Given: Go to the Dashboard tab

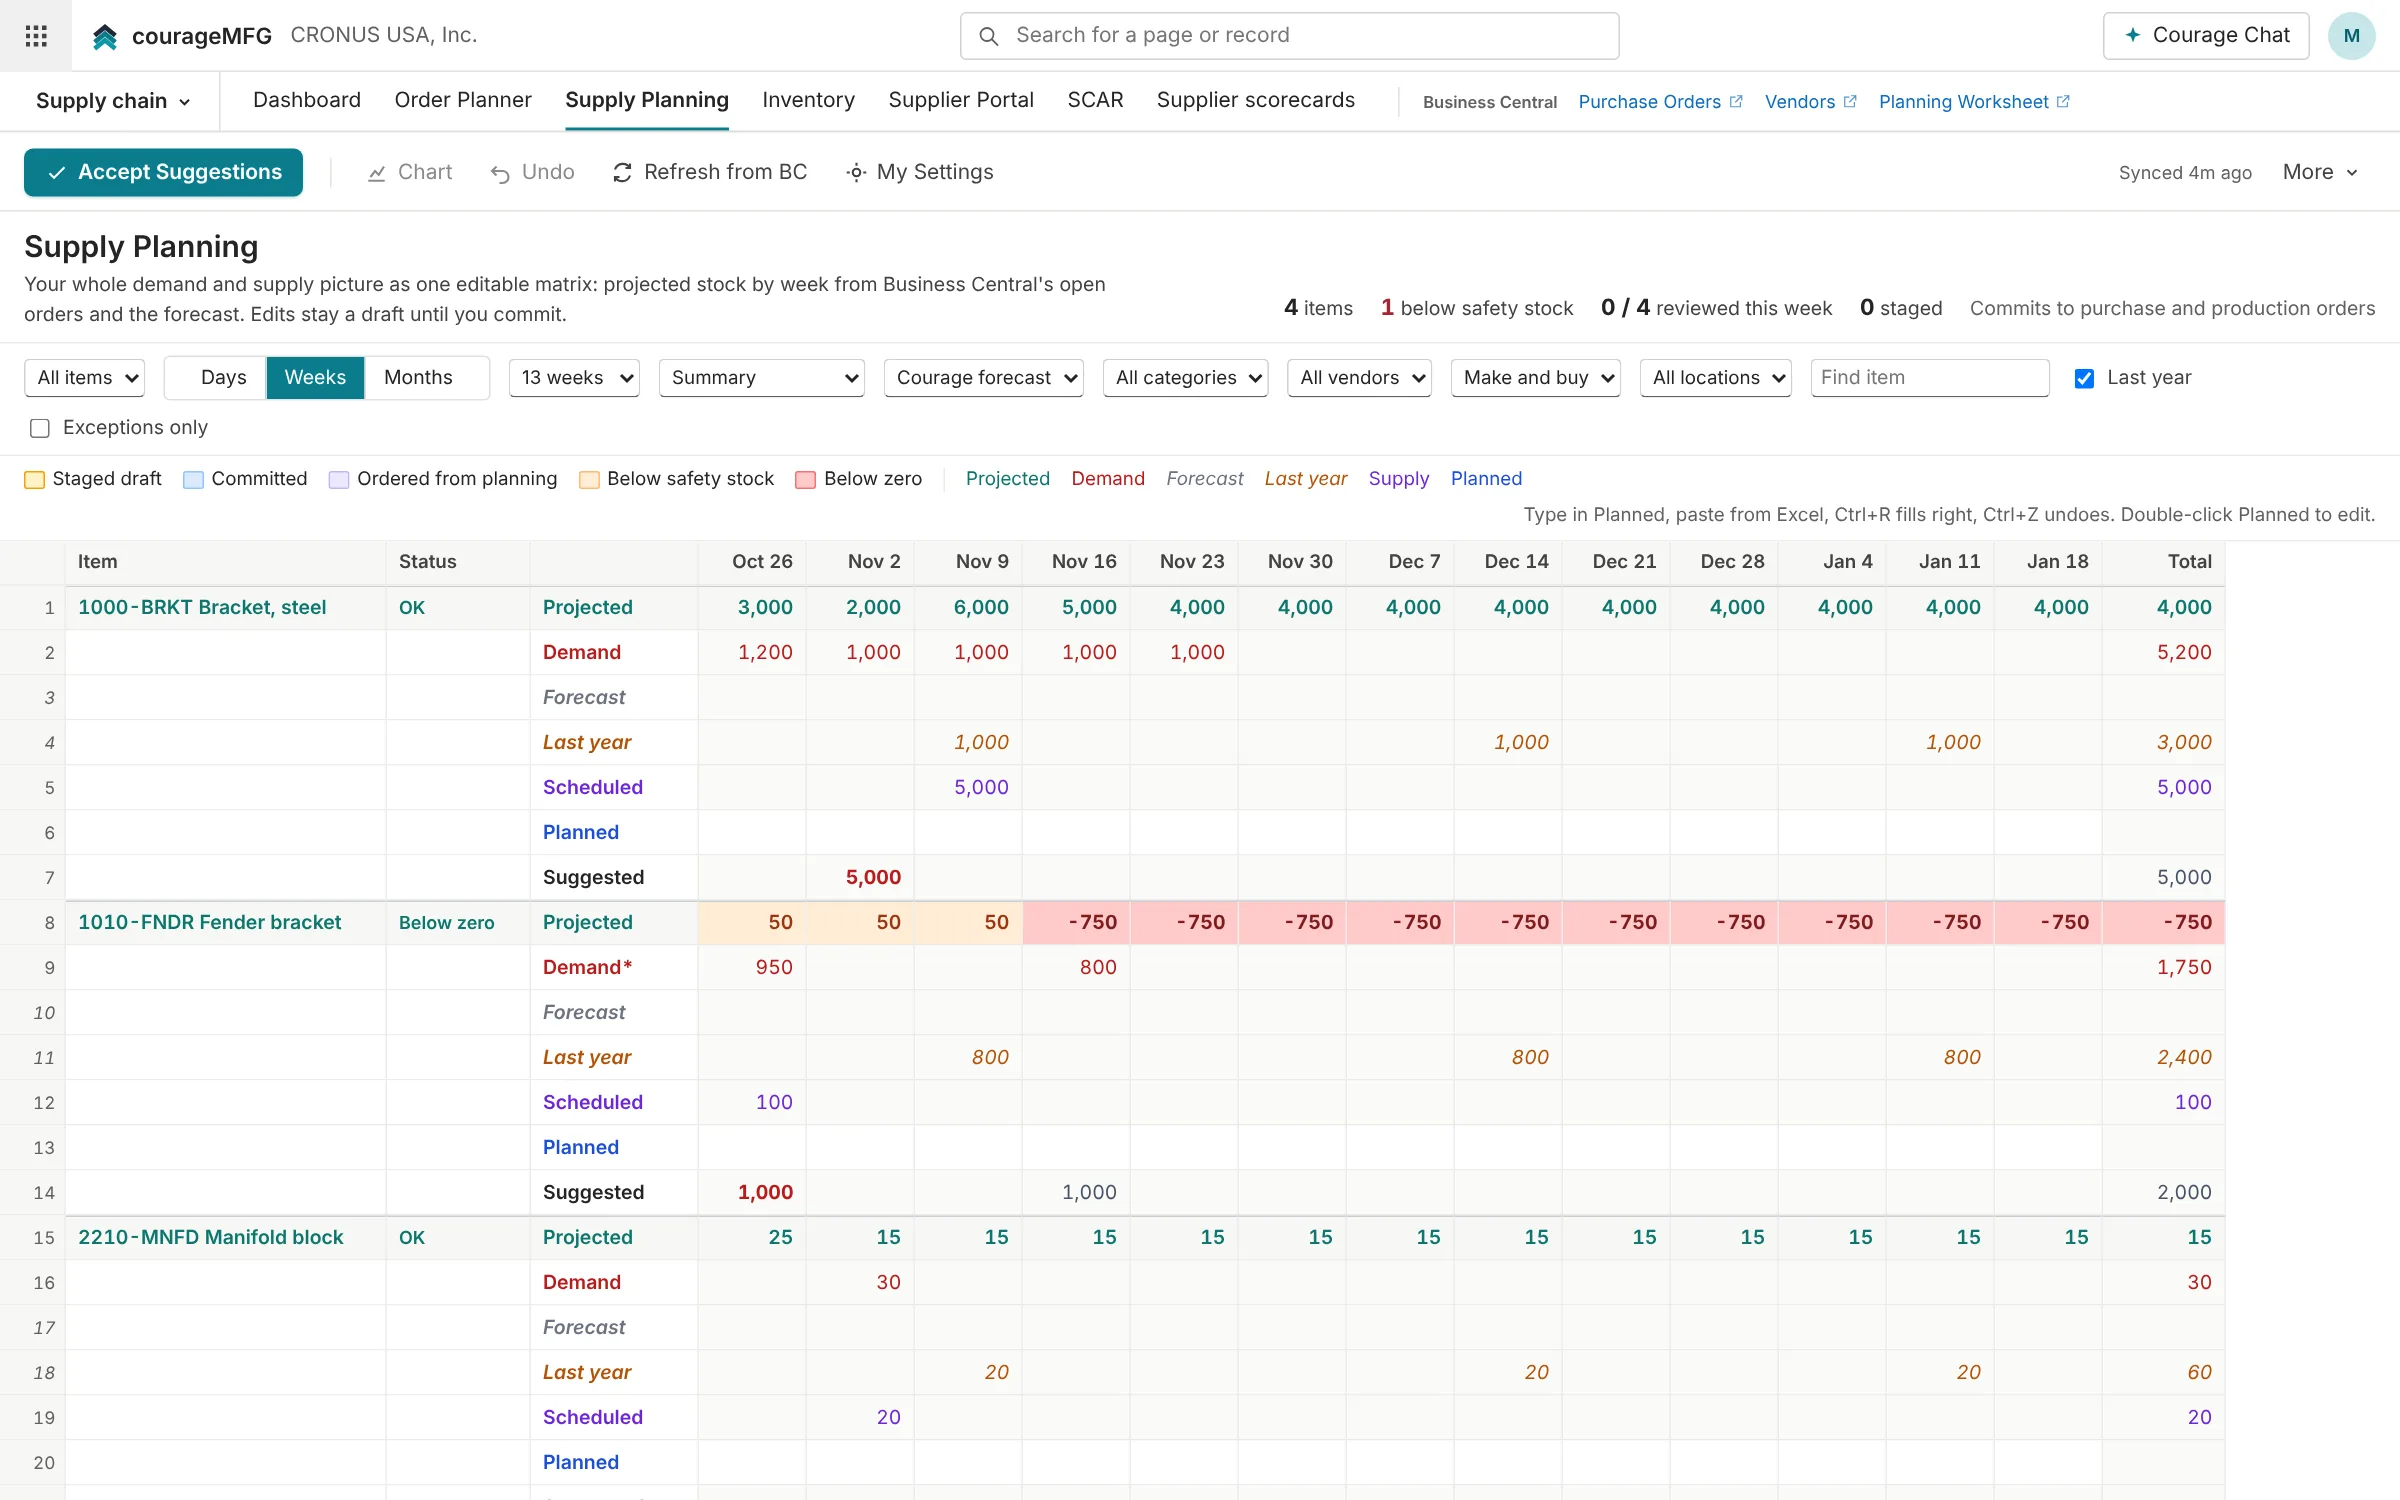Looking at the screenshot, I should [x=307, y=100].
